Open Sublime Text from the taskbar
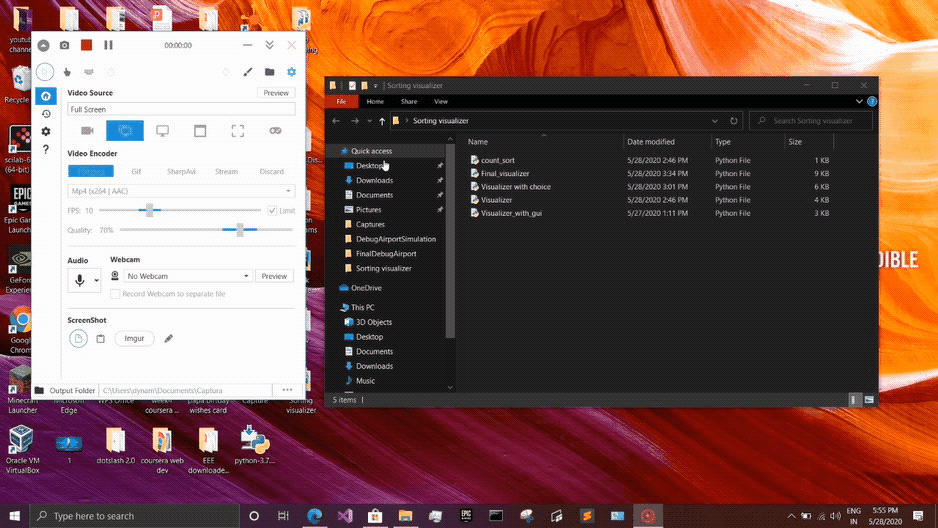 [x=587, y=515]
